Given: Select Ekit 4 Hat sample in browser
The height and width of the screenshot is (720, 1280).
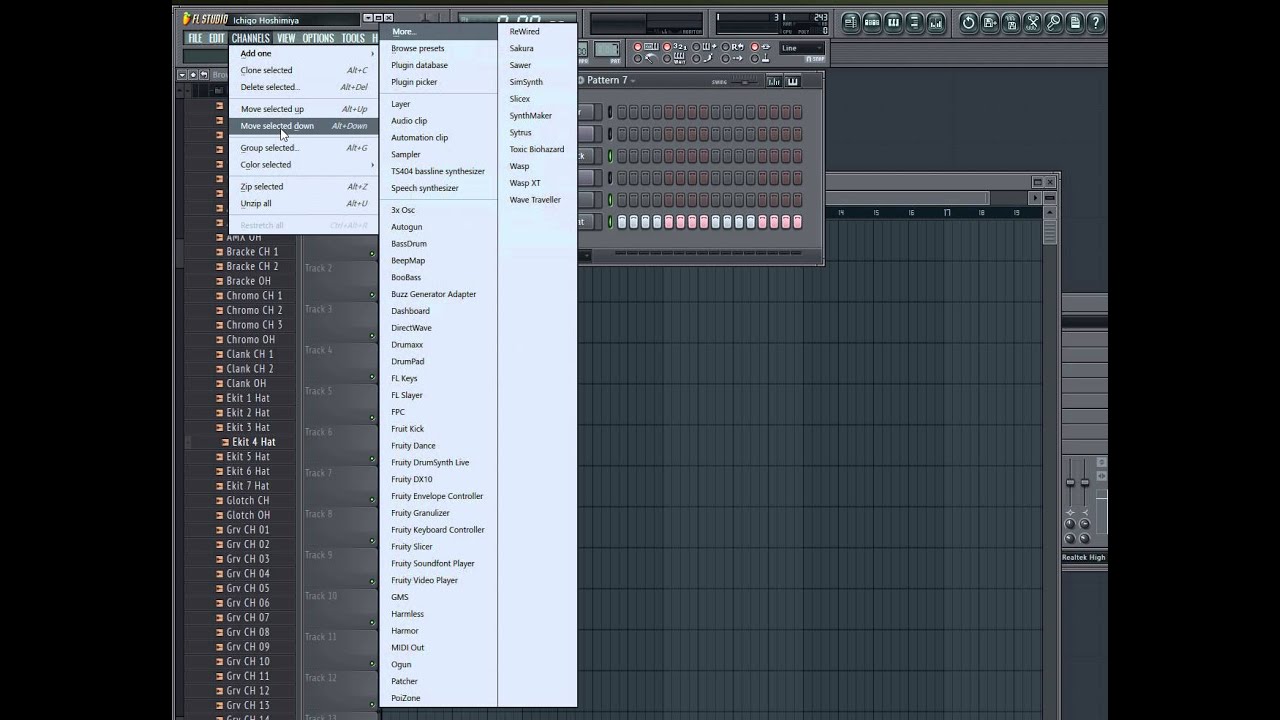Looking at the screenshot, I should [x=254, y=441].
